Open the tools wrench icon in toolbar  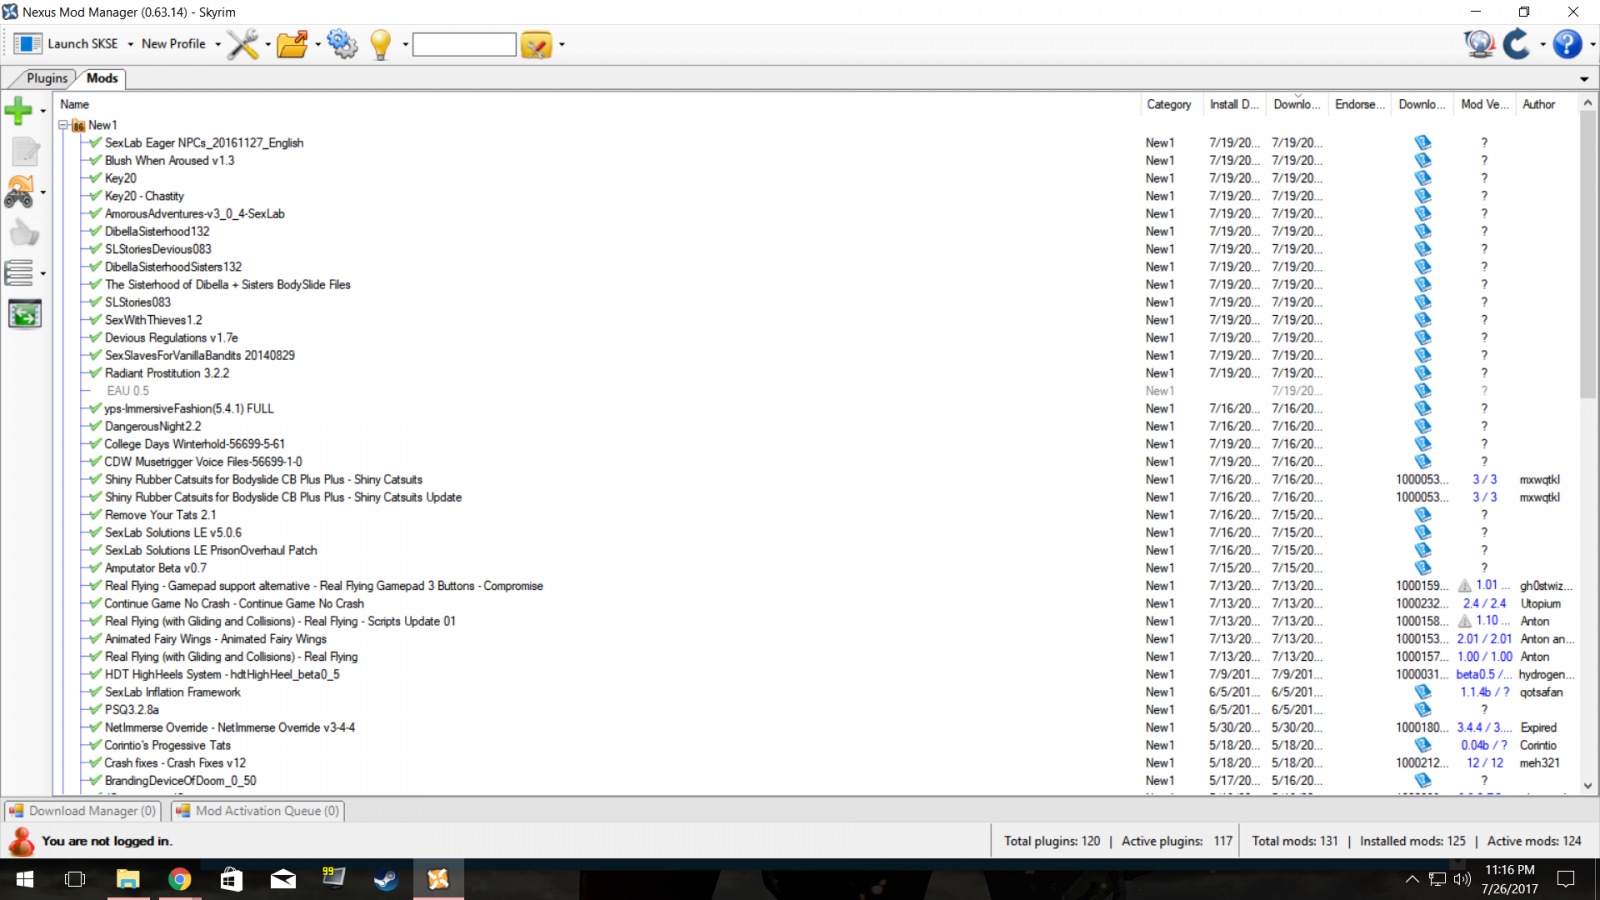(242, 44)
